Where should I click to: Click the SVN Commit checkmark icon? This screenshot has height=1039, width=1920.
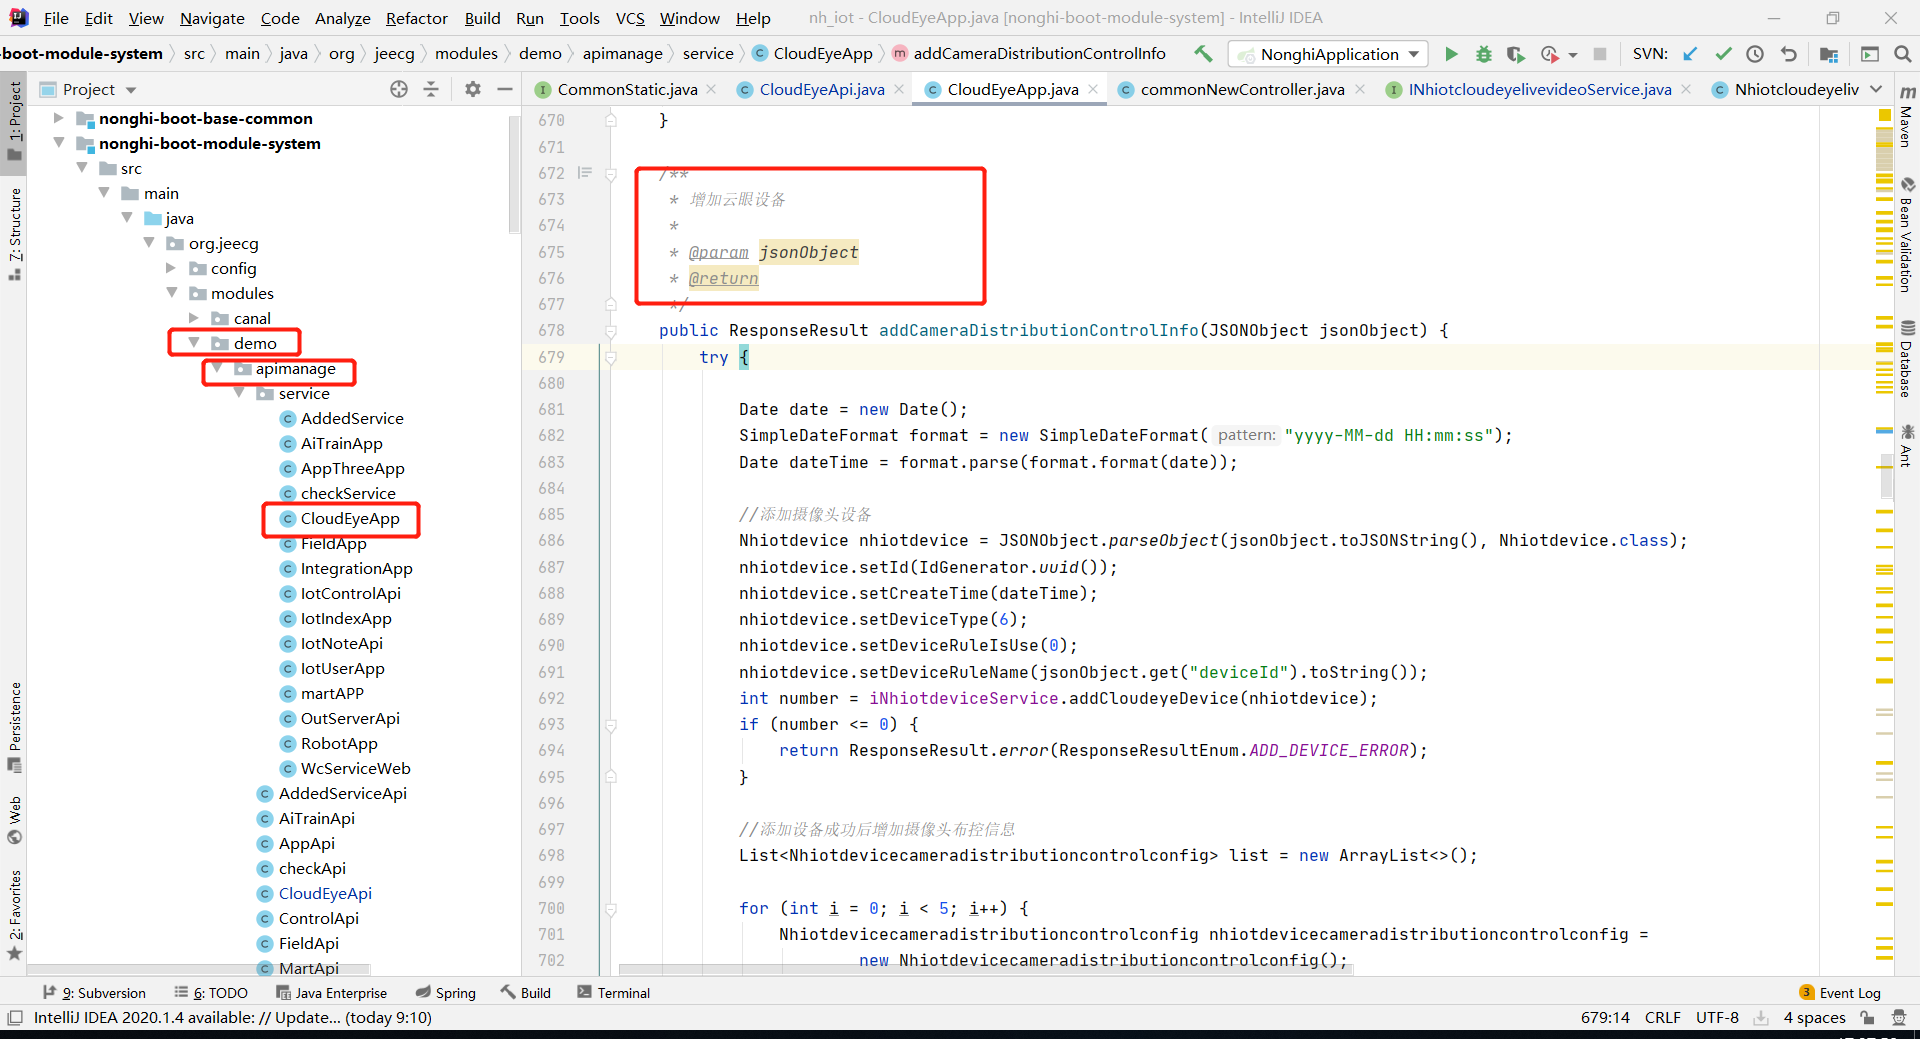coord(1723,54)
